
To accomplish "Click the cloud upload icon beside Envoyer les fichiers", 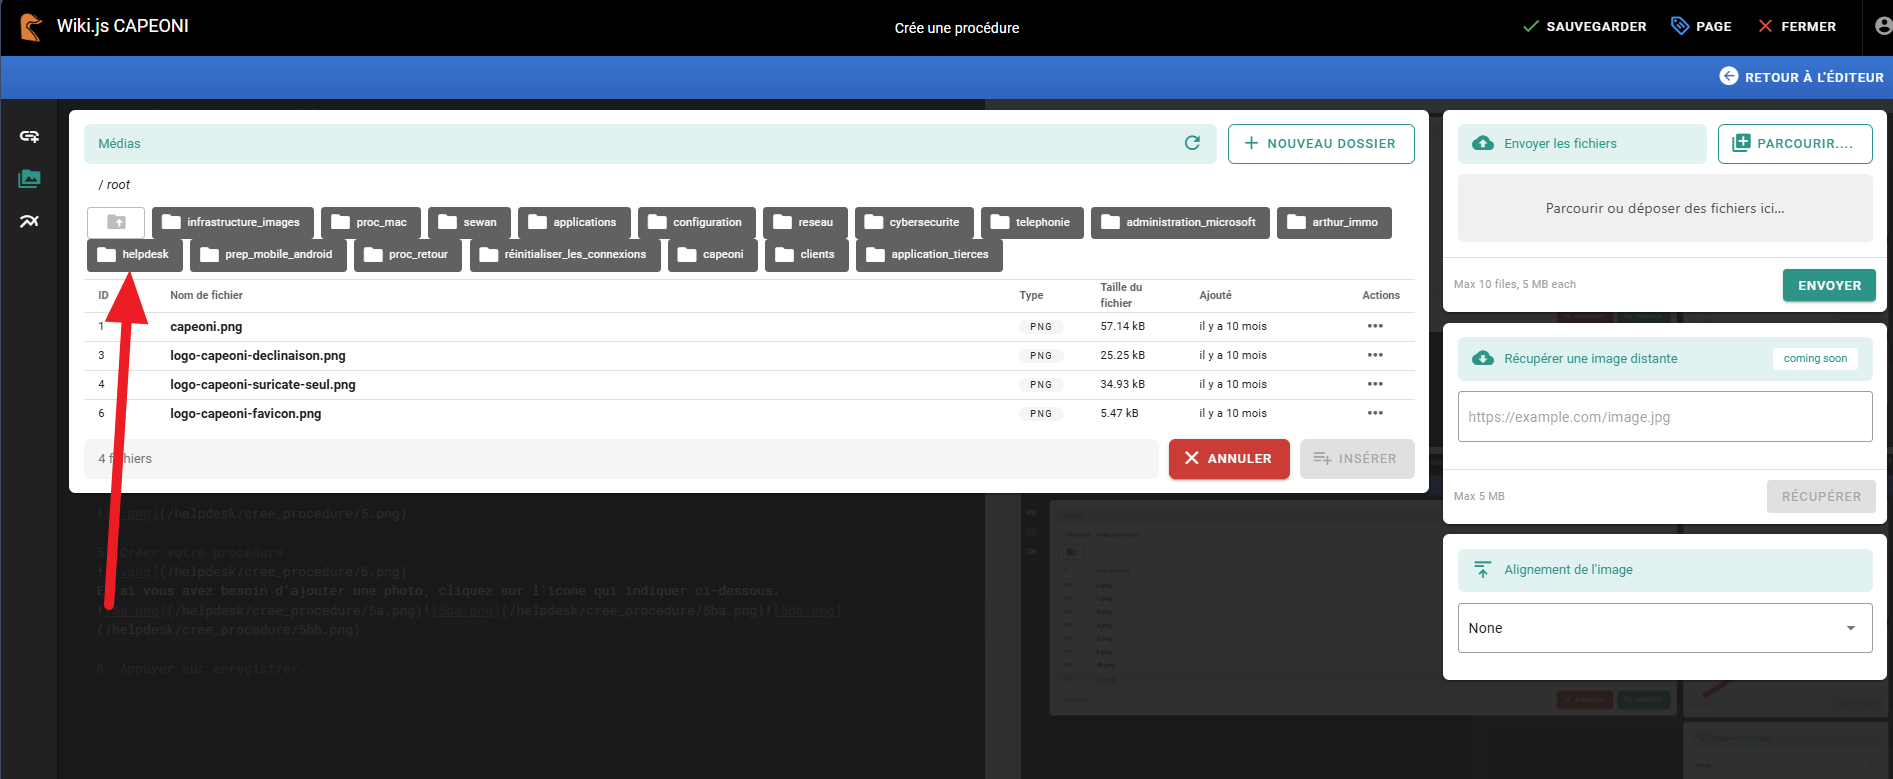I will click(x=1483, y=143).
